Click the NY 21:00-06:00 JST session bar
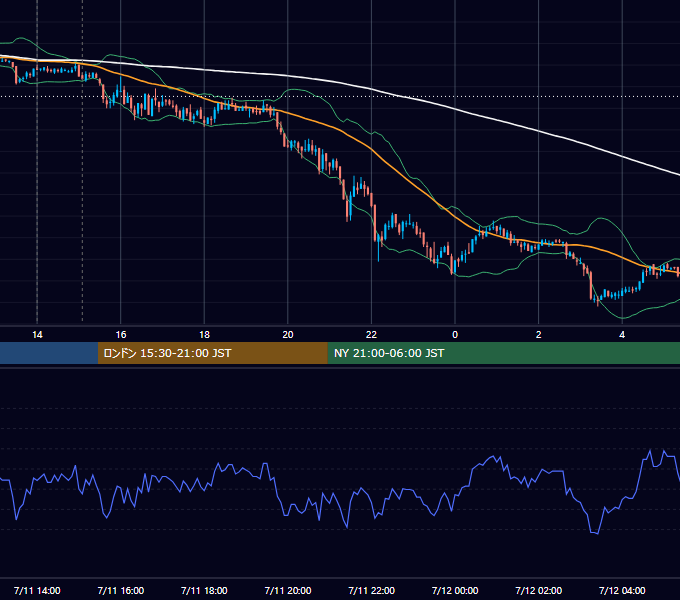Viewport: 680px width, 600px height. [x=503, y=353]
